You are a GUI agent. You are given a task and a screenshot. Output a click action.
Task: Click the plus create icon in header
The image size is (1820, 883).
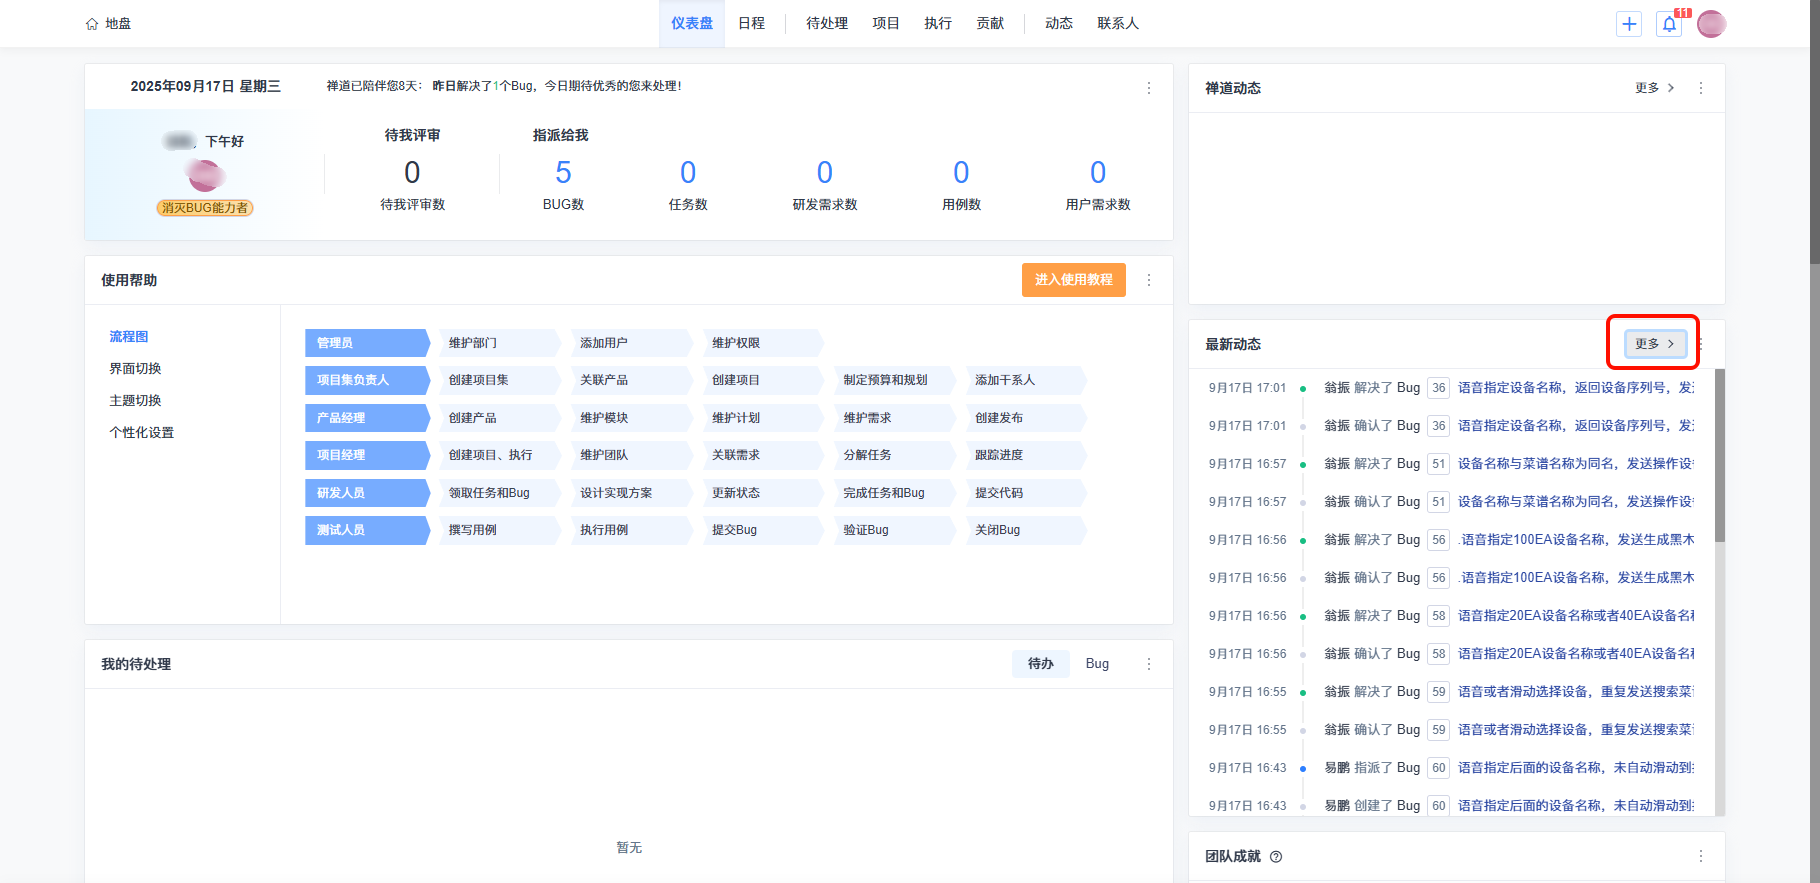[x=1629, y=24]
